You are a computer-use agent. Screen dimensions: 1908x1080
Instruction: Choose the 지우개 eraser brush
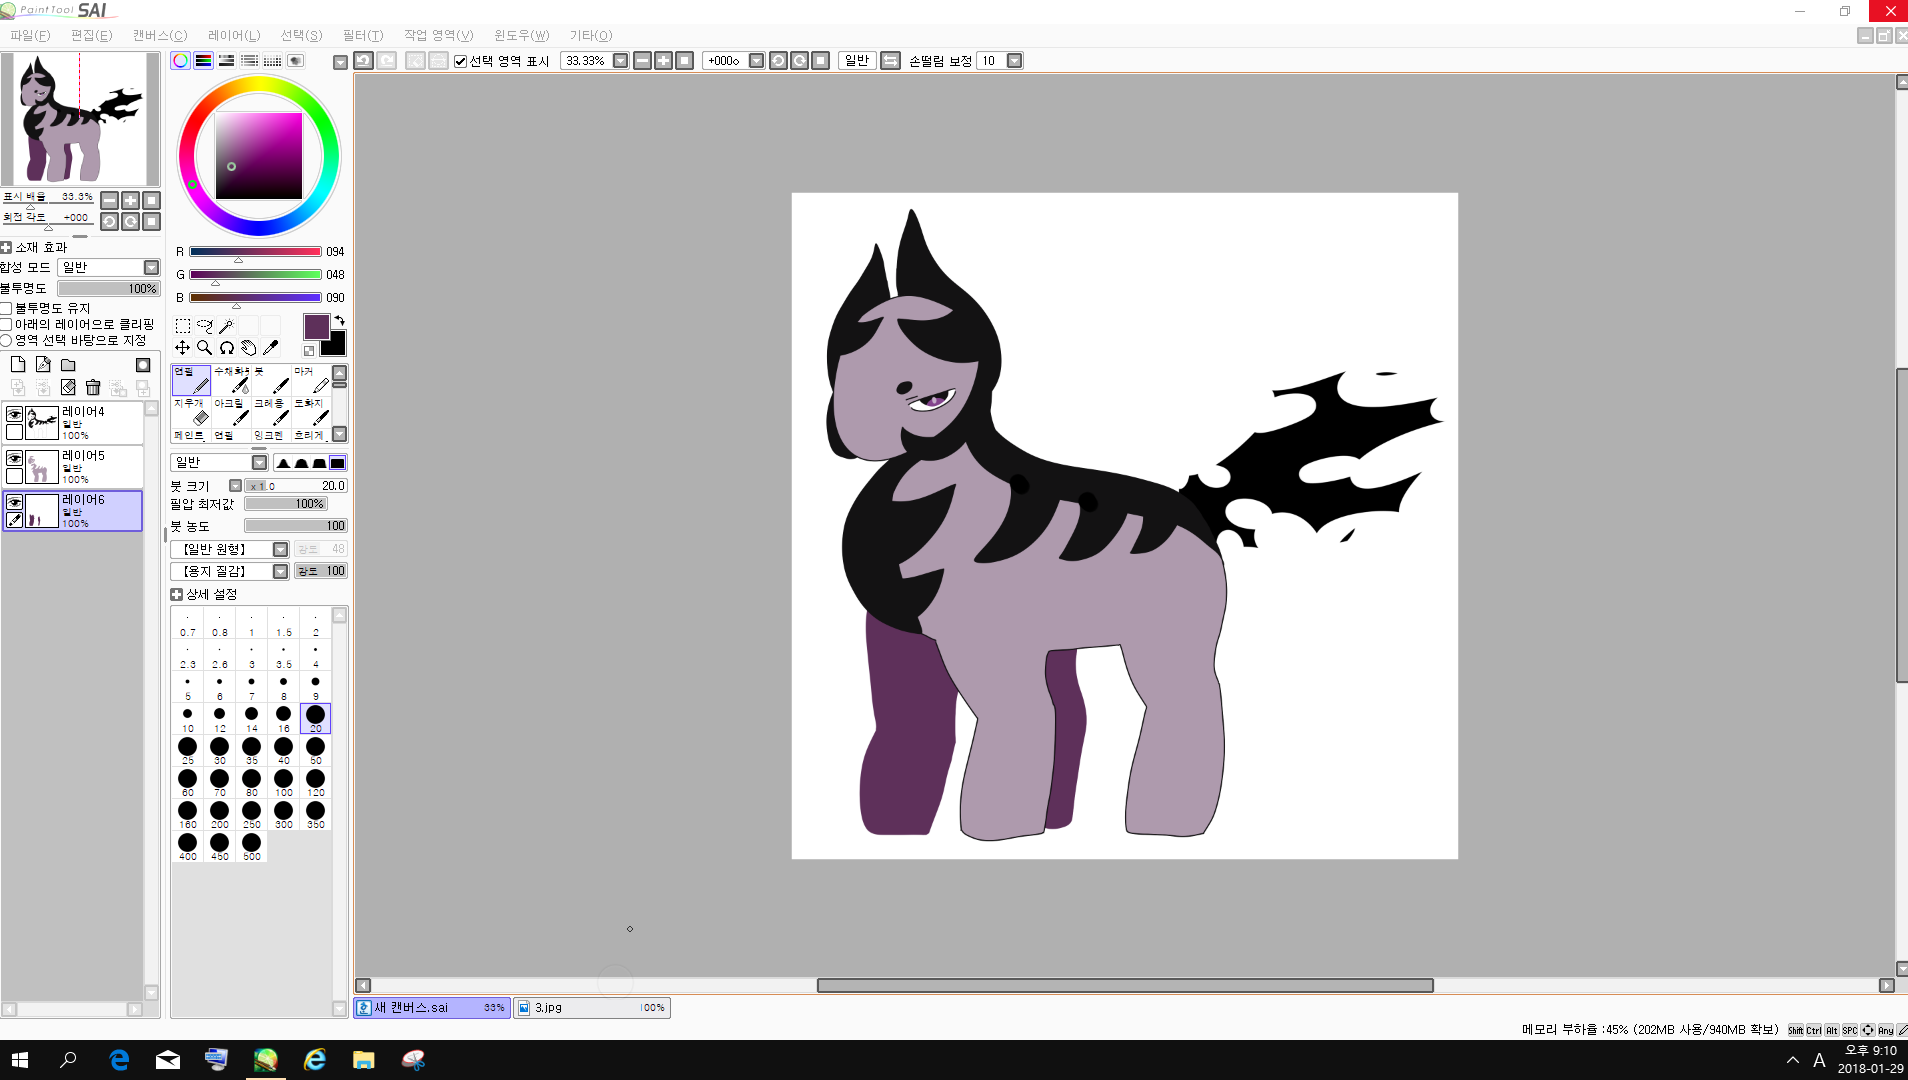point(191,411)
